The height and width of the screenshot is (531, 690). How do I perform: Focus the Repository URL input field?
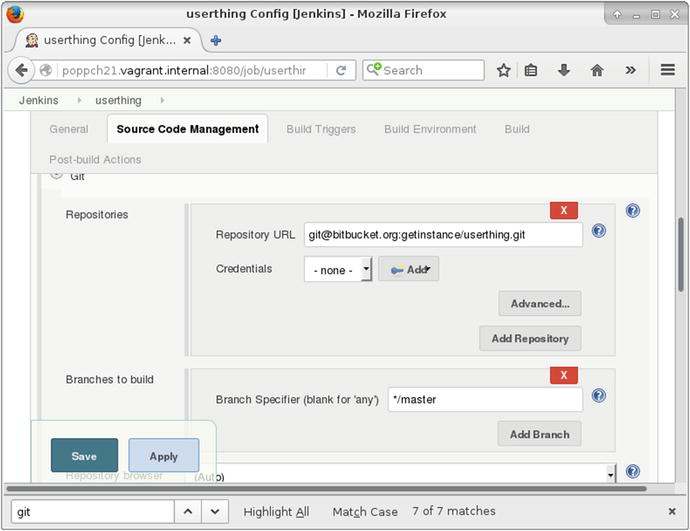[x=443, y=234]
